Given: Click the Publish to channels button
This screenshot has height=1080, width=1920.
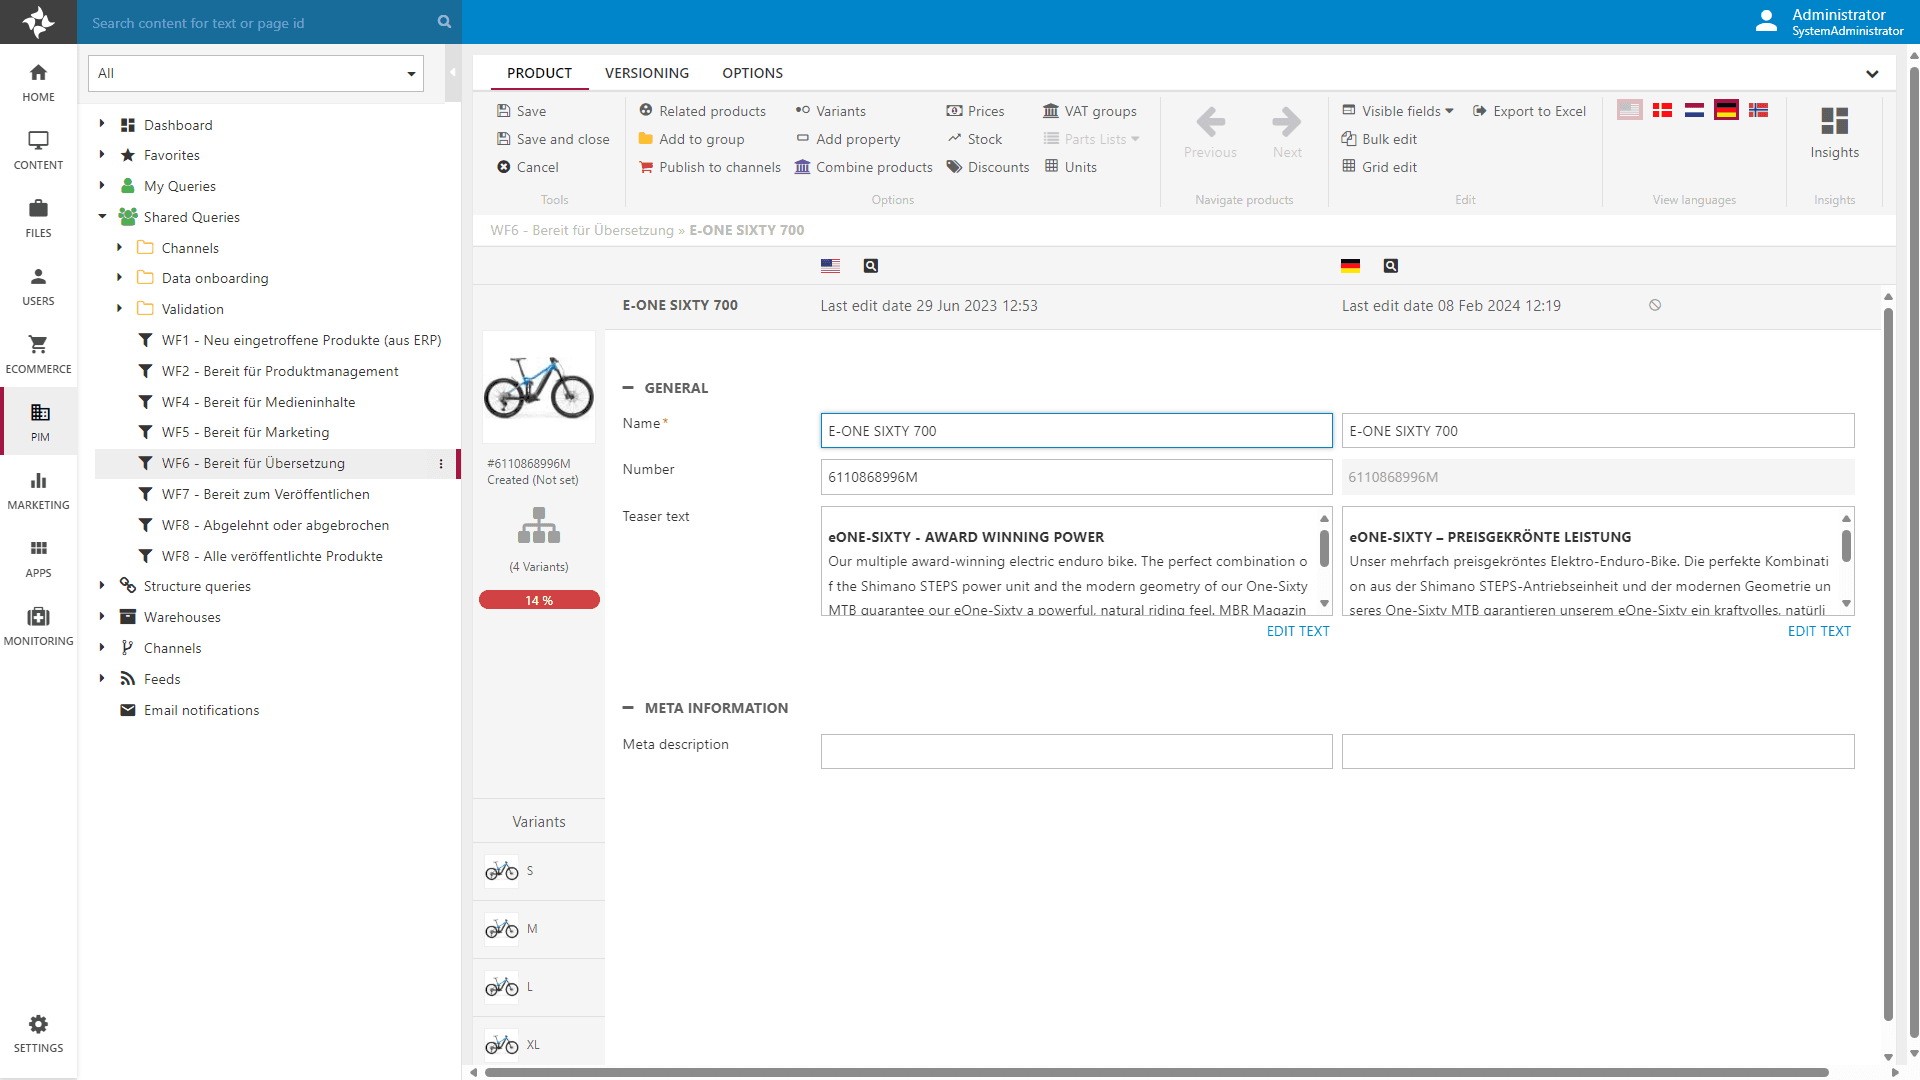Looking at the screenshot, I should pyautogui.click(x=719, y=166).
